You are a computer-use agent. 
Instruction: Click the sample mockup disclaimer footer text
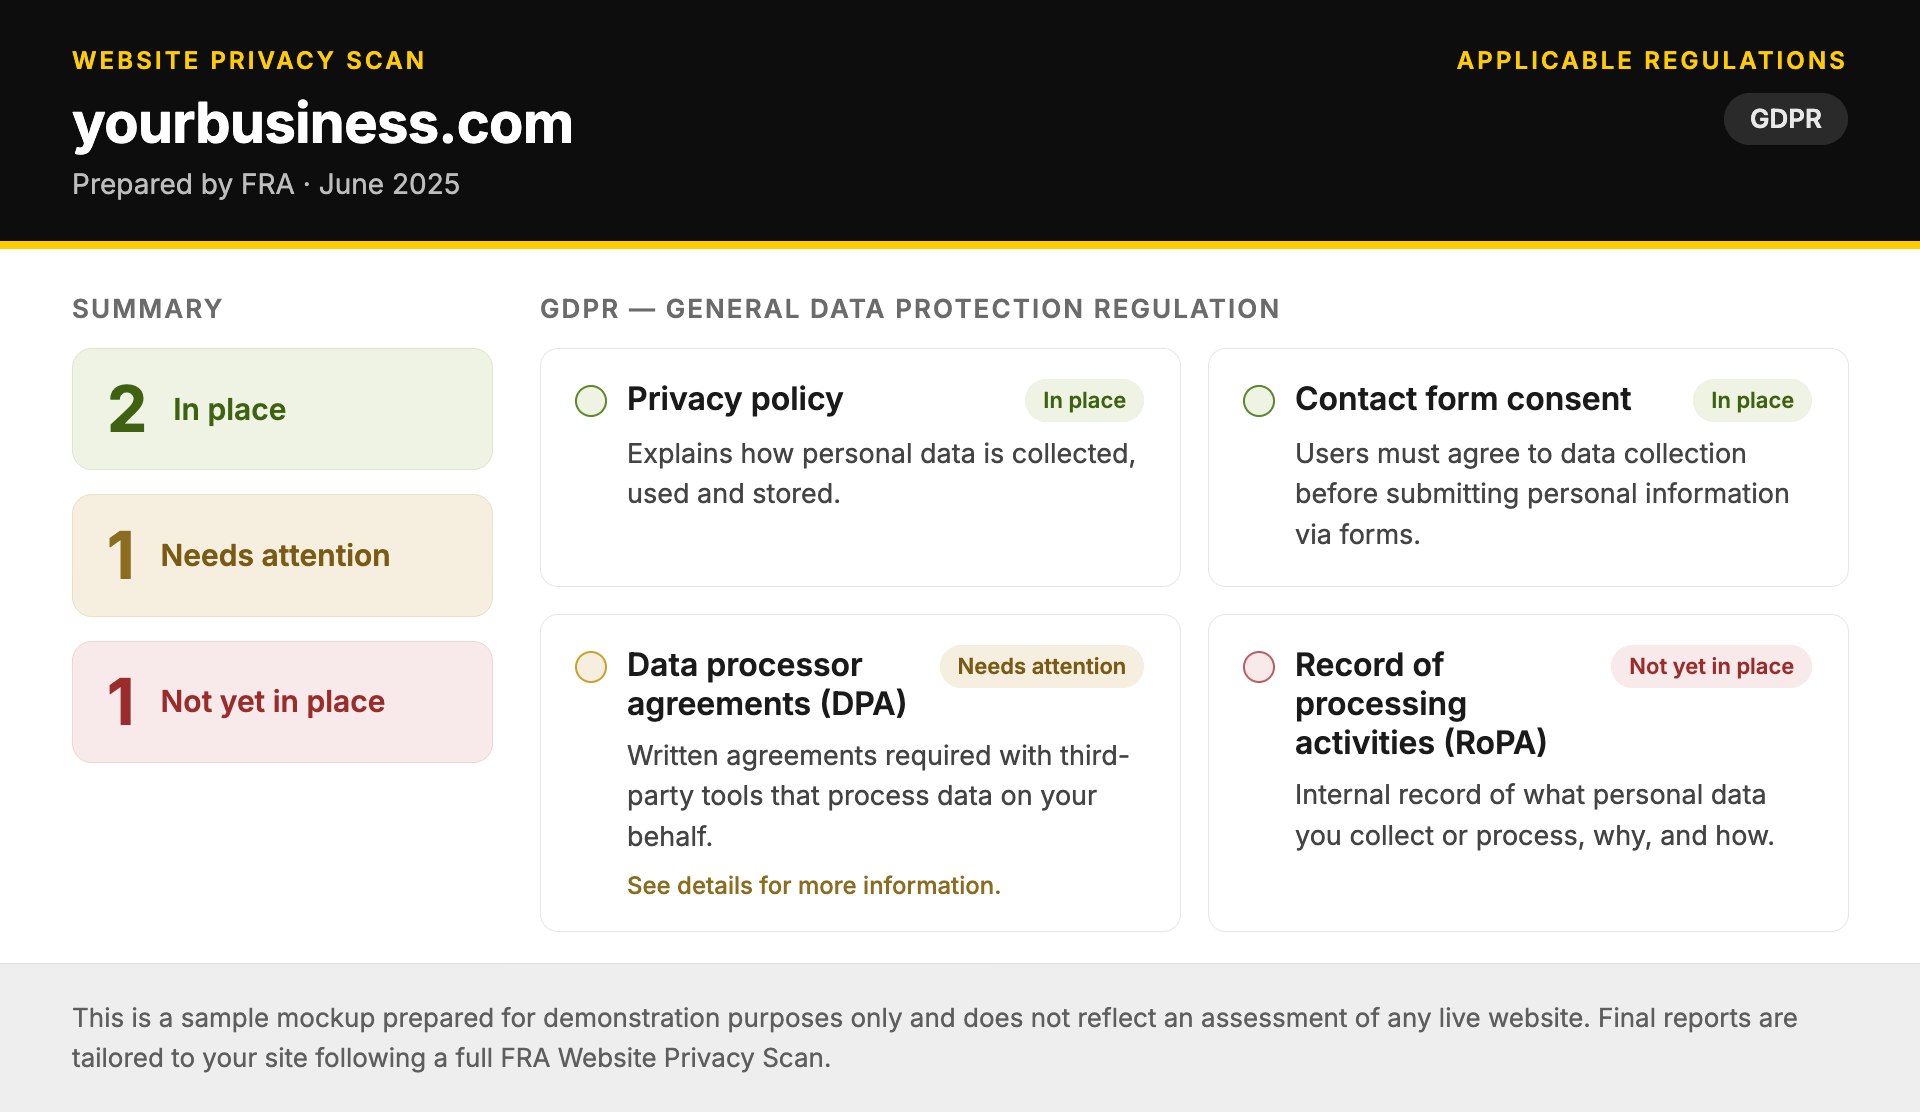point(934,1038)
